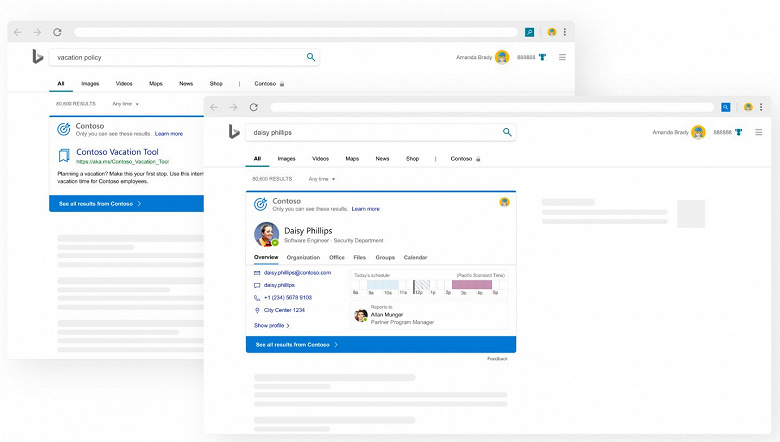Select Maps tab in the vacation policy window

(156, 84)
